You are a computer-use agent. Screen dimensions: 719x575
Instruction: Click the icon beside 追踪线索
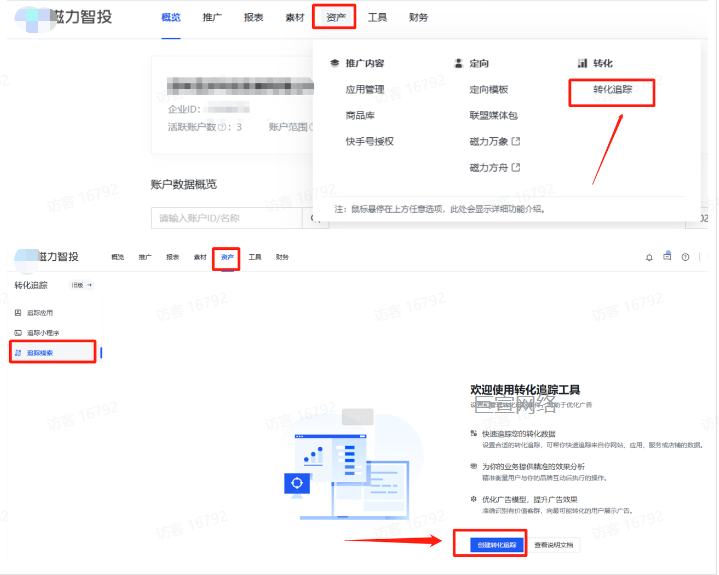[x=18, y=353]
